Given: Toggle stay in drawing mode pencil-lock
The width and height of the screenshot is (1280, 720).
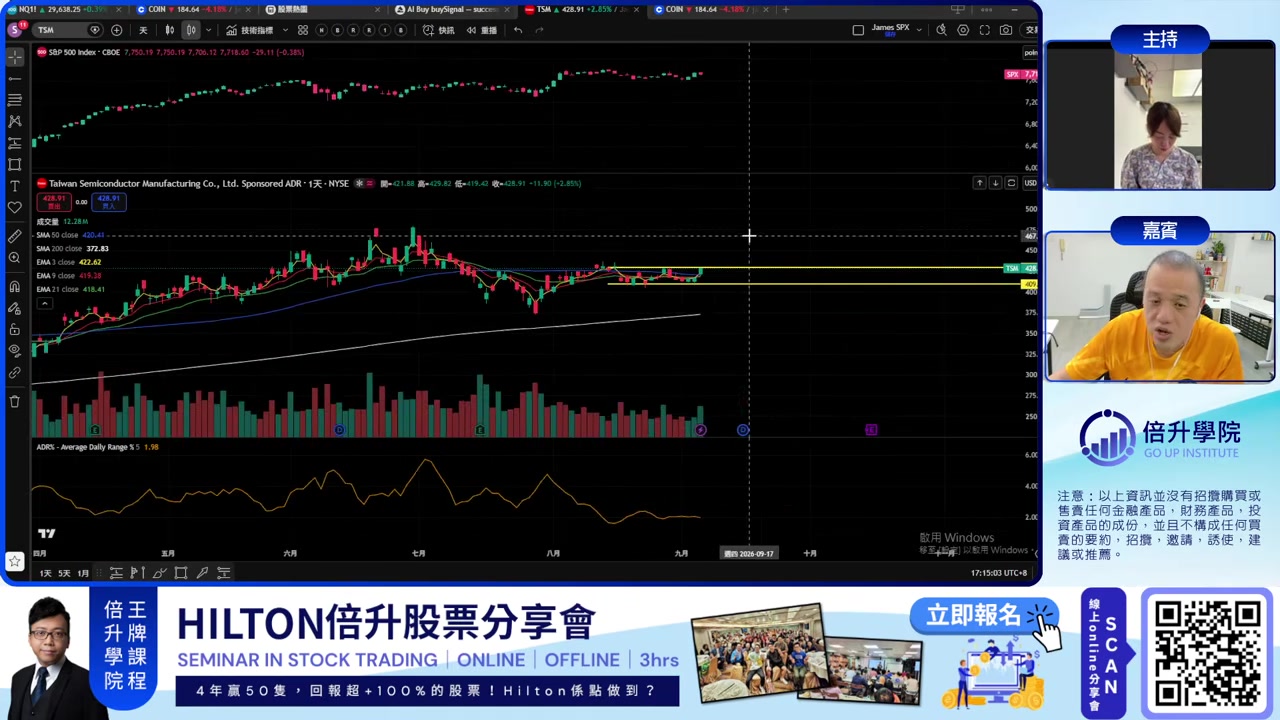Looking at the screenshot, I should pyautogui.click(x=15, y=308).
